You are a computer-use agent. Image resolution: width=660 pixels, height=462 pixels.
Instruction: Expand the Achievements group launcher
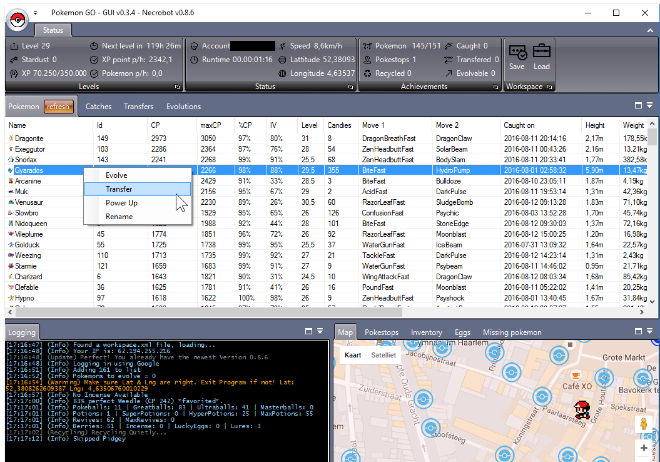(x=495, y=87)
